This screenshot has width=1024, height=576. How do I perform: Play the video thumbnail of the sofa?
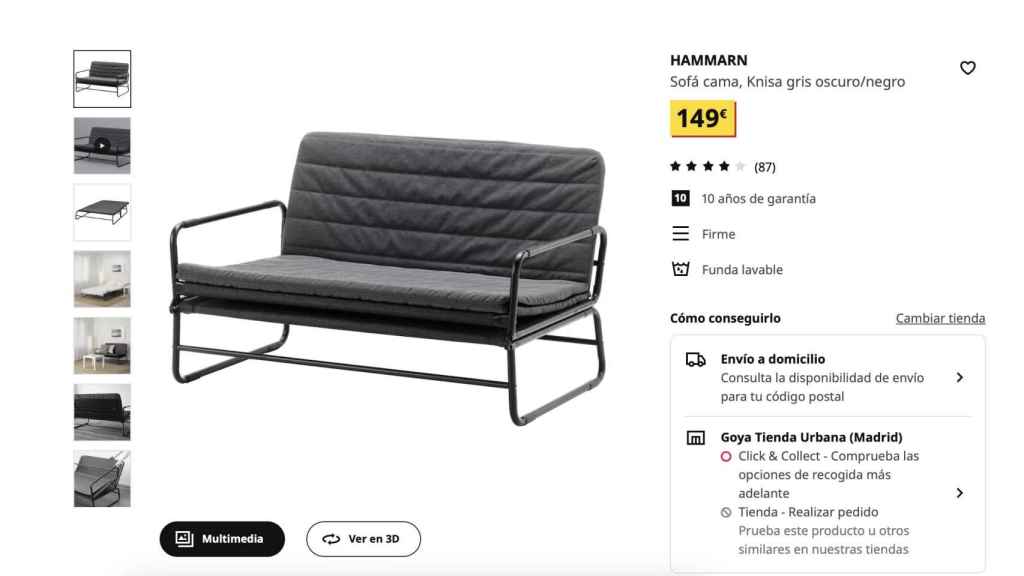(x=102, y=146)
